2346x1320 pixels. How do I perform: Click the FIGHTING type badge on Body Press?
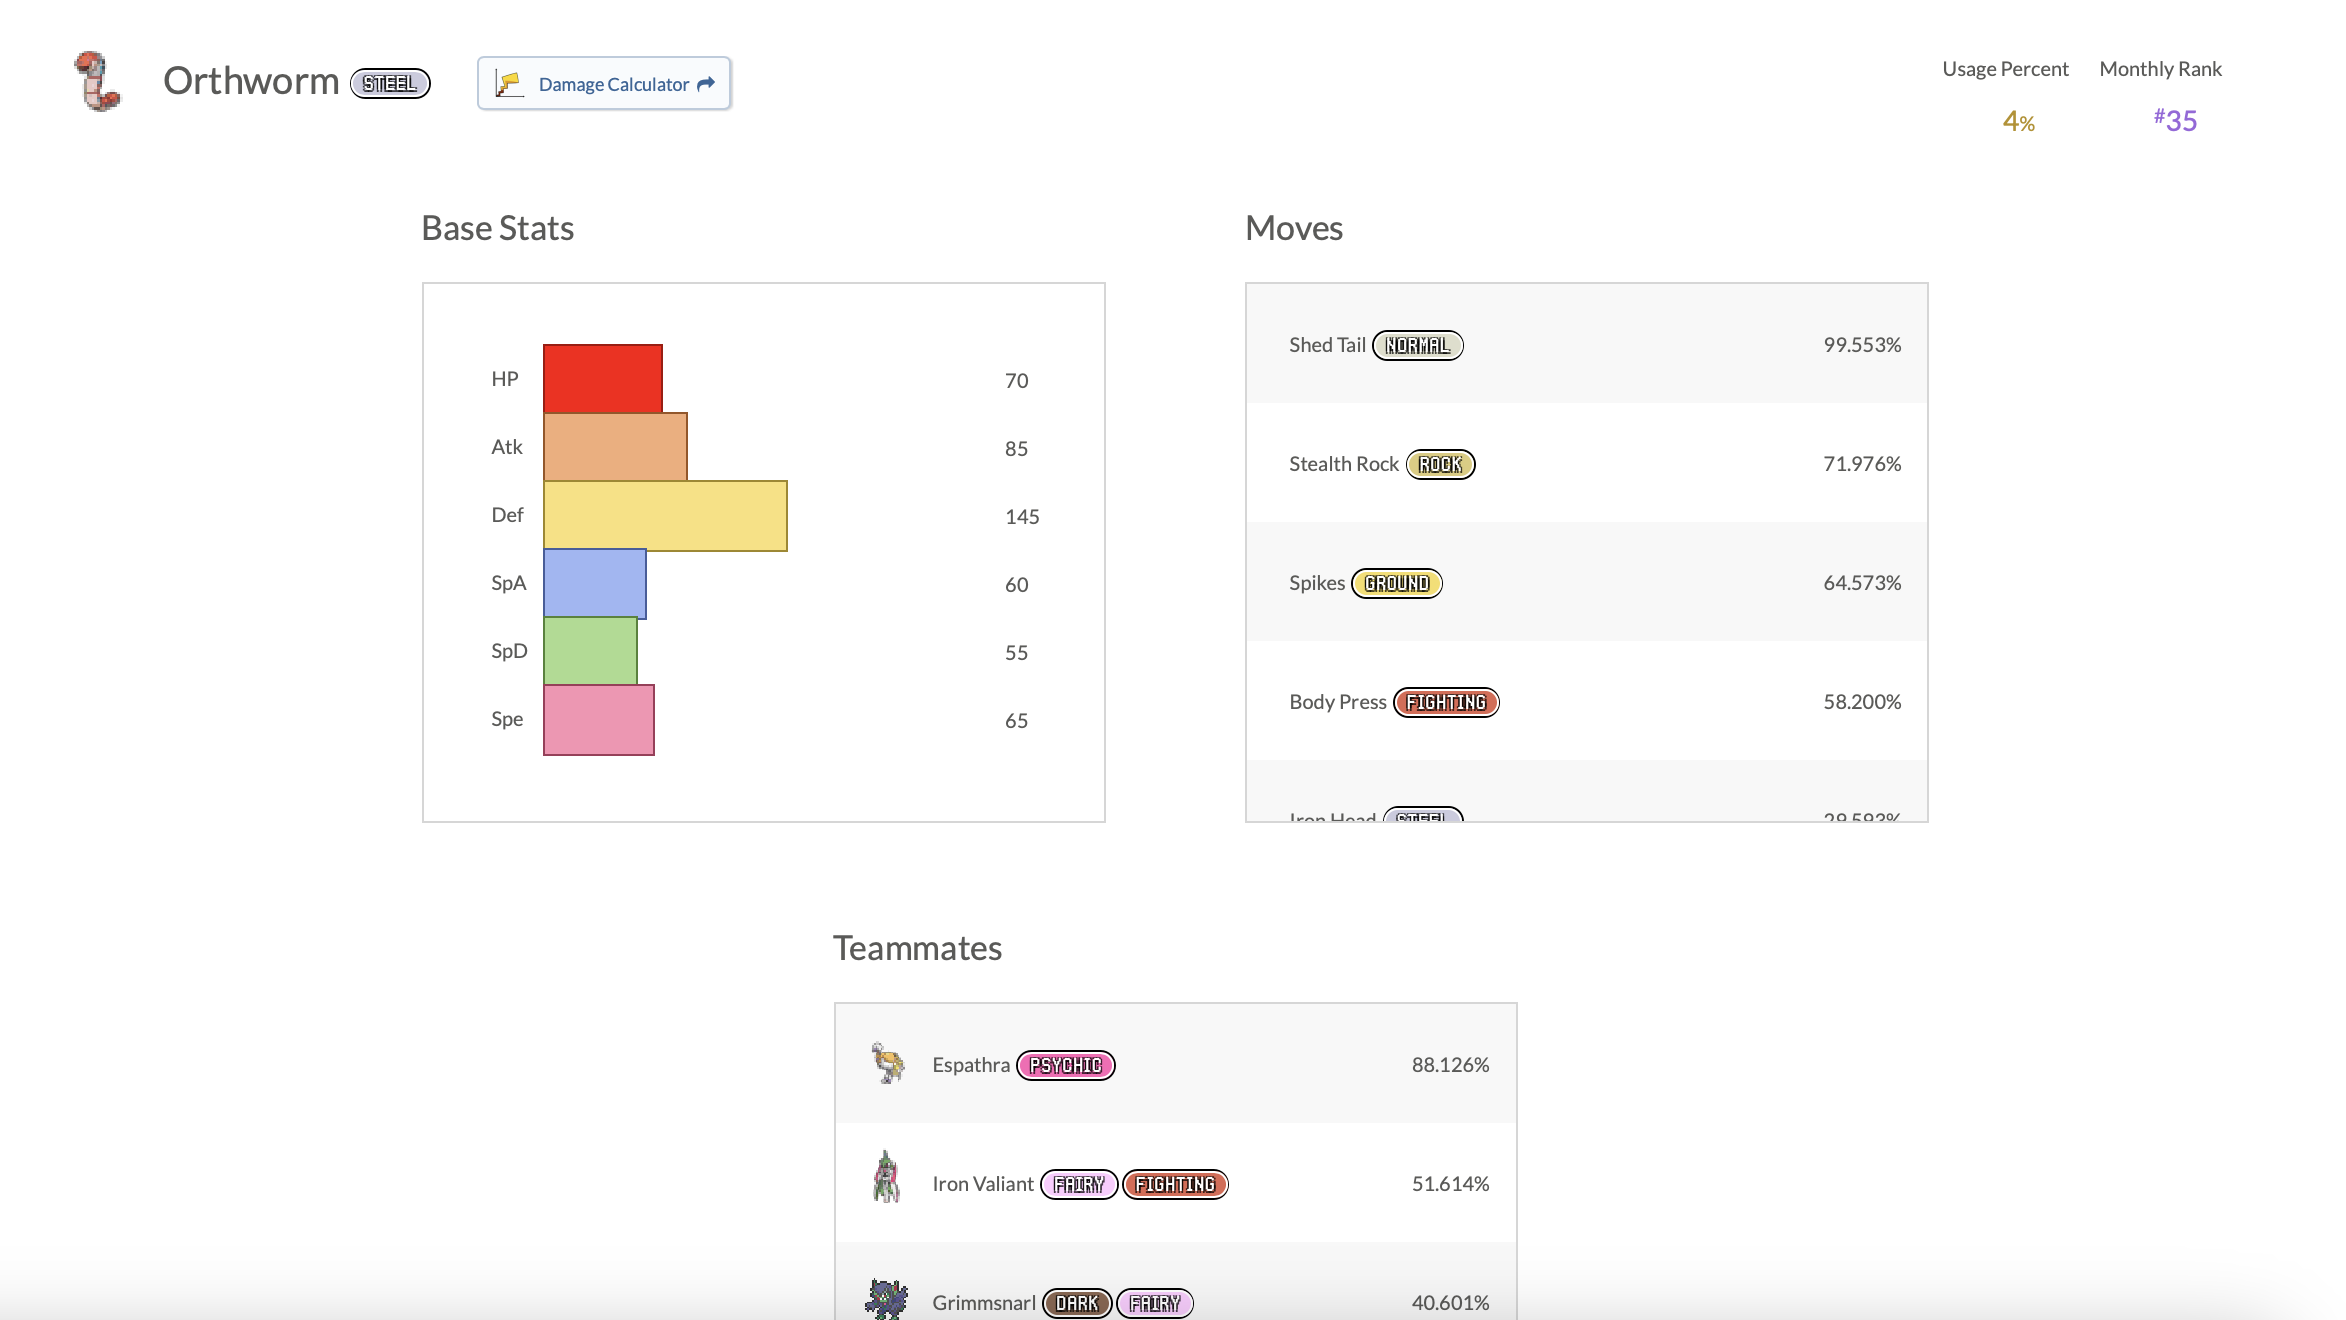point(1446,702)
